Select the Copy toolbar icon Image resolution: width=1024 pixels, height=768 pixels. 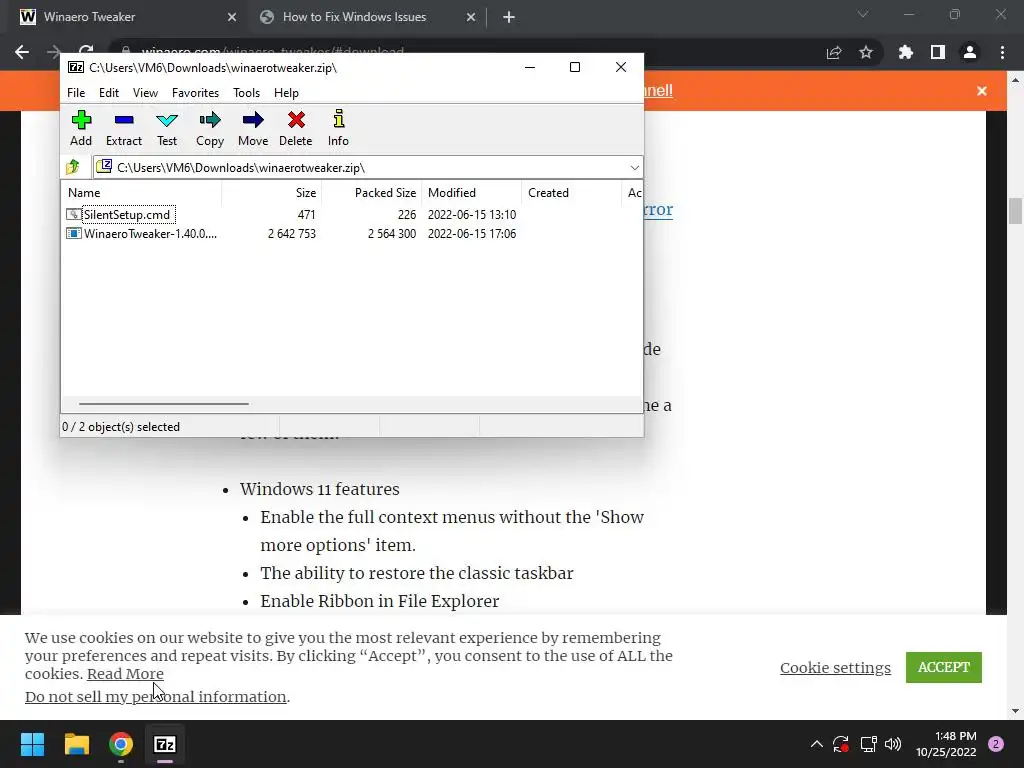click(x=210, y=128)
